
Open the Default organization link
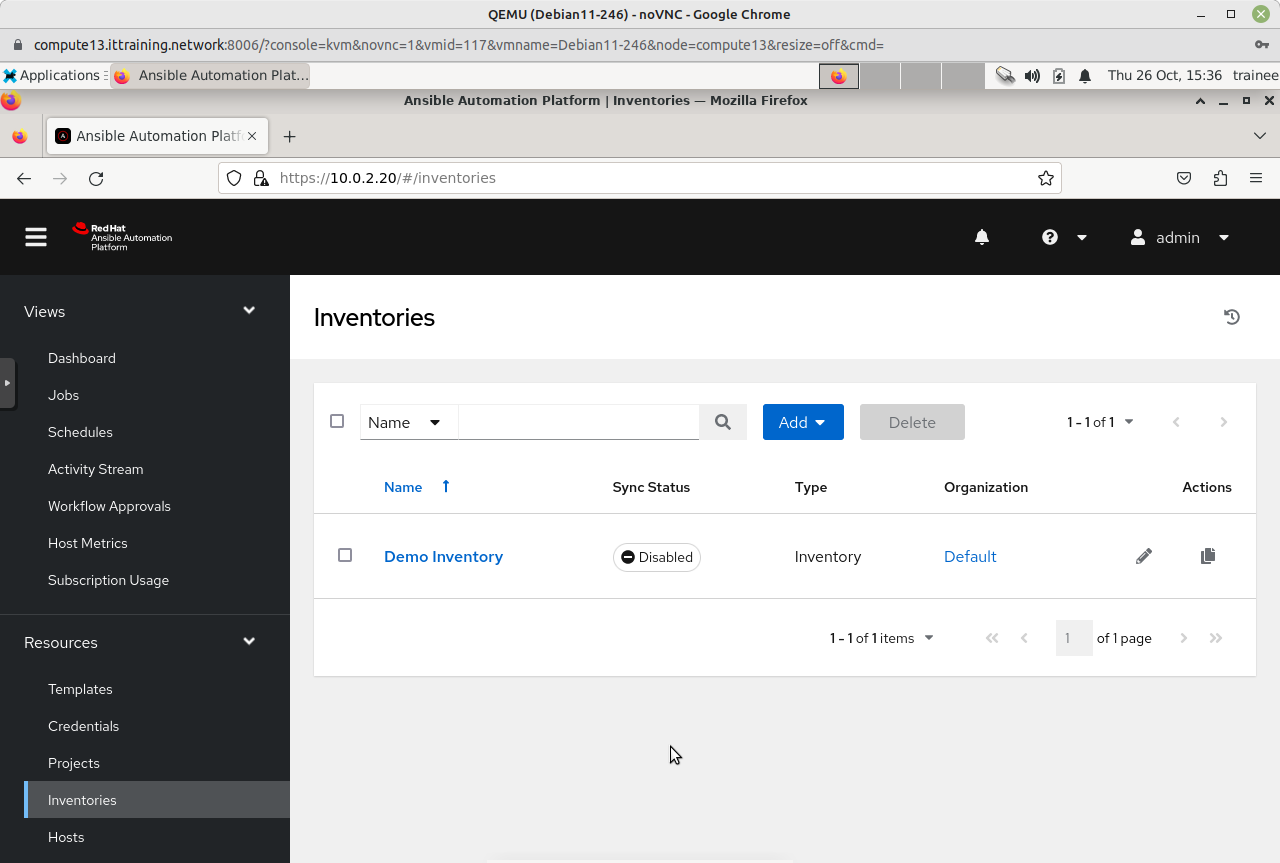tap(970, 556)
